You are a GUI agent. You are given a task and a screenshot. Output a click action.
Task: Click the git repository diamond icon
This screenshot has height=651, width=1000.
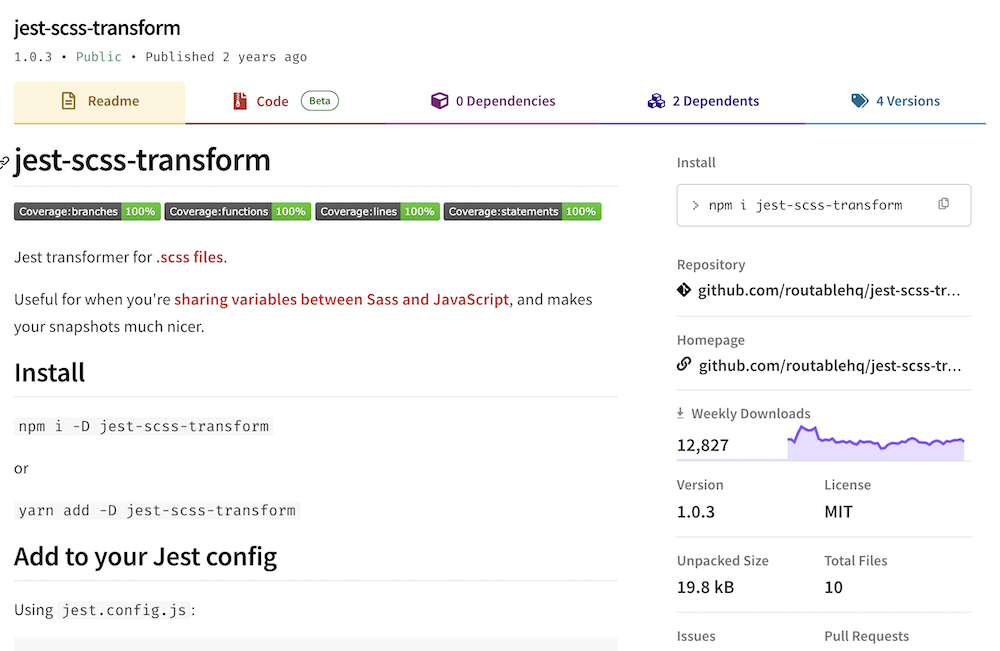pyautogui.click(x=684, y=290)
